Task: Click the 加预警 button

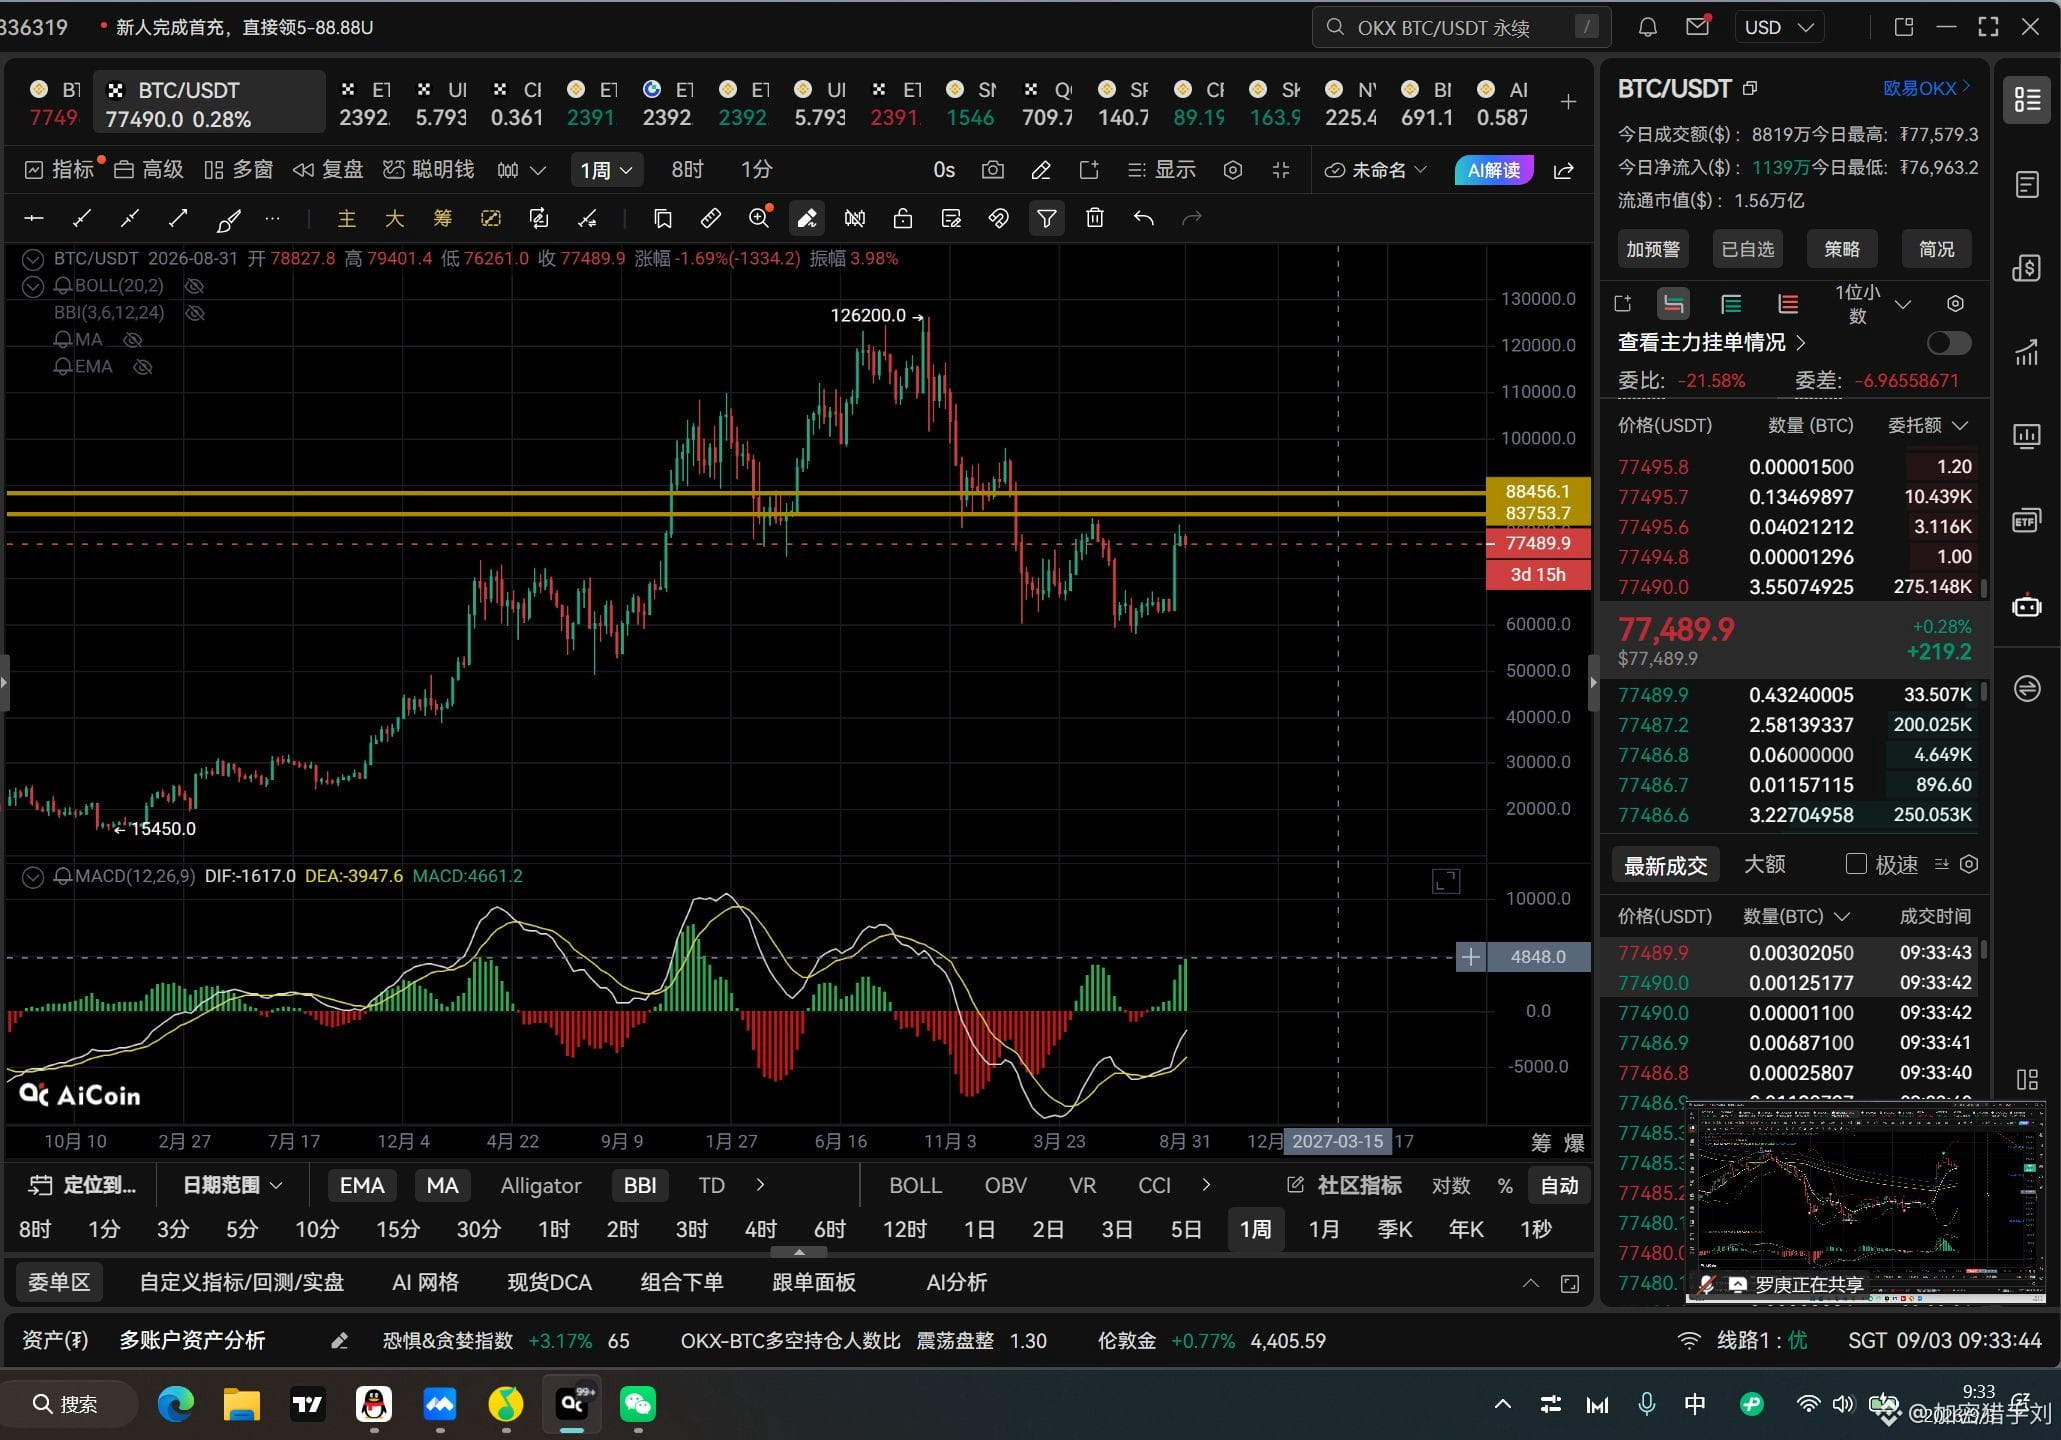Action: tap(1653, 249)
